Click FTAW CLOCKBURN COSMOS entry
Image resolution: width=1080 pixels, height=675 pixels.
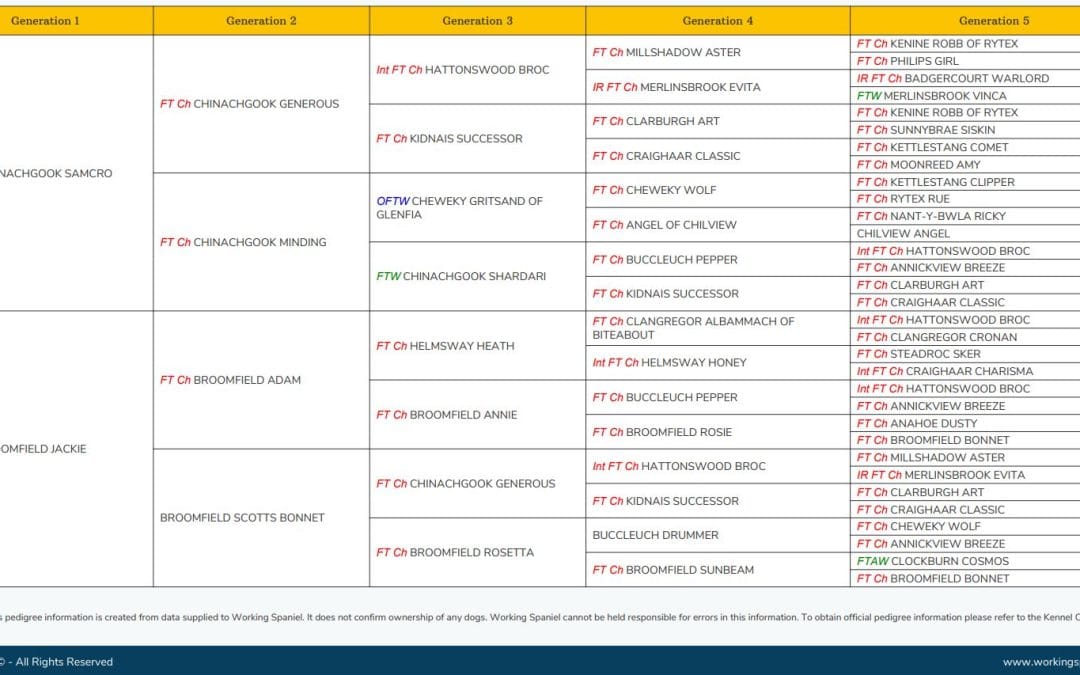(933, 561)
